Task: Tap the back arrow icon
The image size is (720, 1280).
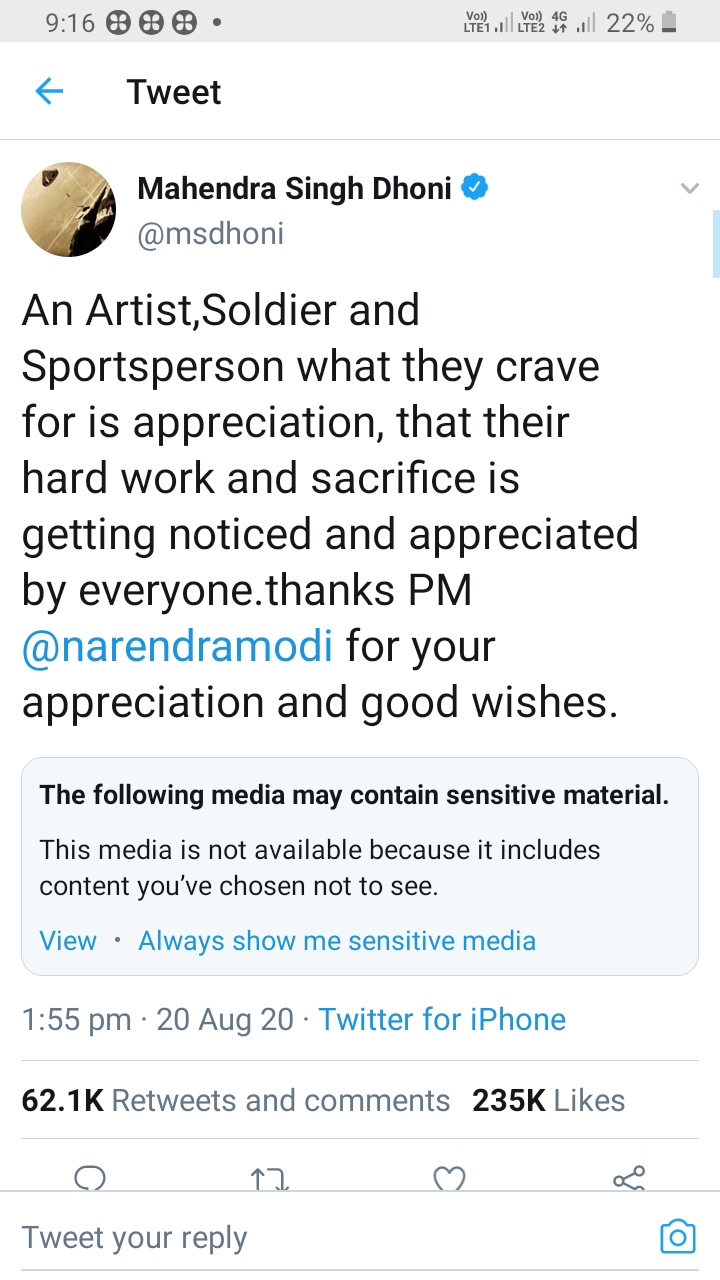Action: [x=49, y=92]
